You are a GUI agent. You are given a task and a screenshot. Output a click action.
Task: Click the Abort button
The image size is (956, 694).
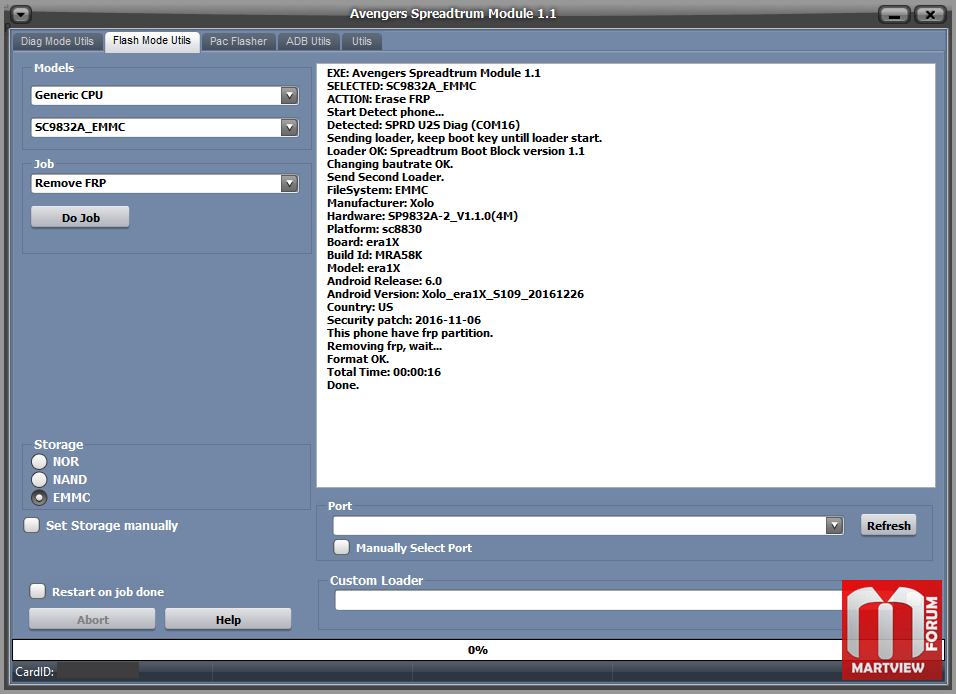pos(93,619)
